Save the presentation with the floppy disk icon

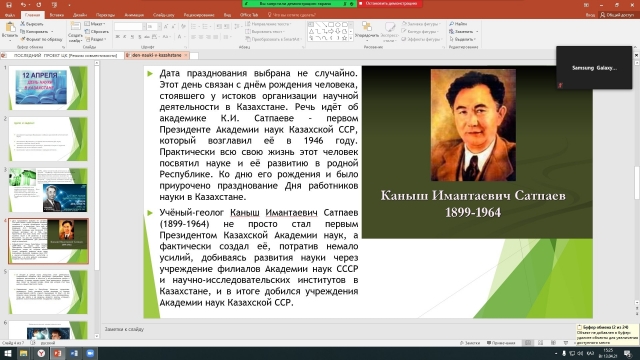tap(9, 5)
